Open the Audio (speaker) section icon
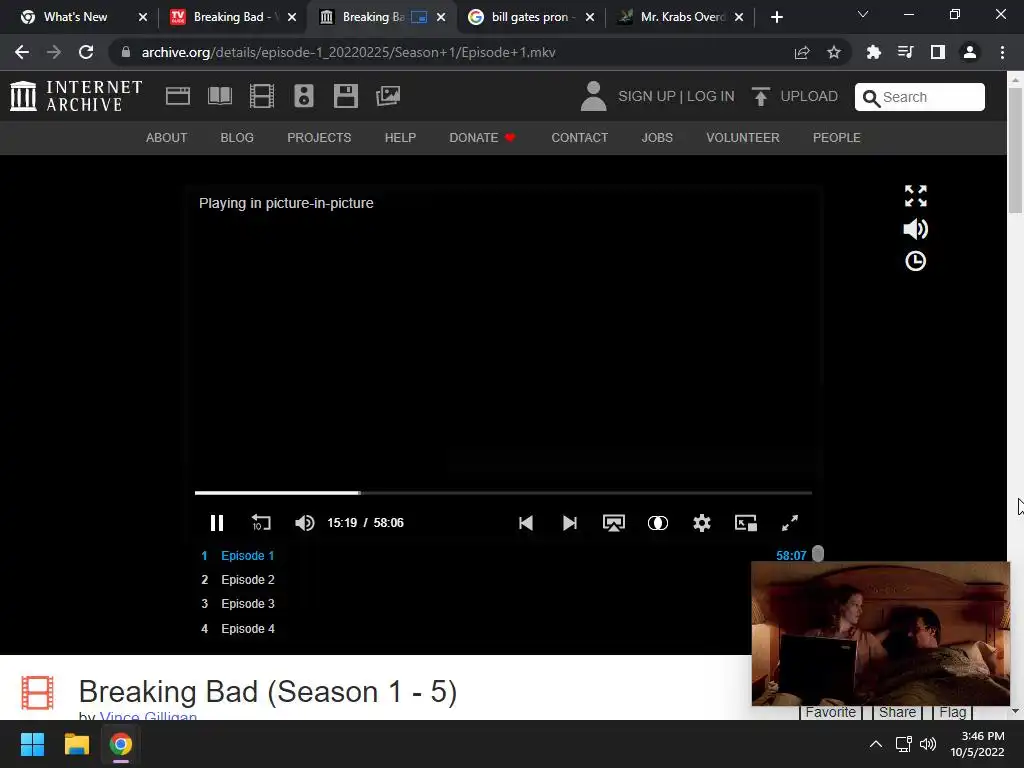Viewport: 1024px width, 768px height. pyautogui.click(x=304, y=96)
